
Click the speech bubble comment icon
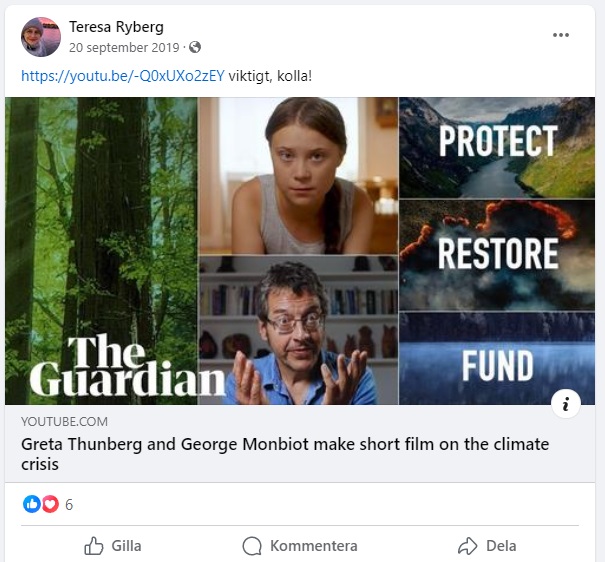pyautogui.click(x=252, y=546)
